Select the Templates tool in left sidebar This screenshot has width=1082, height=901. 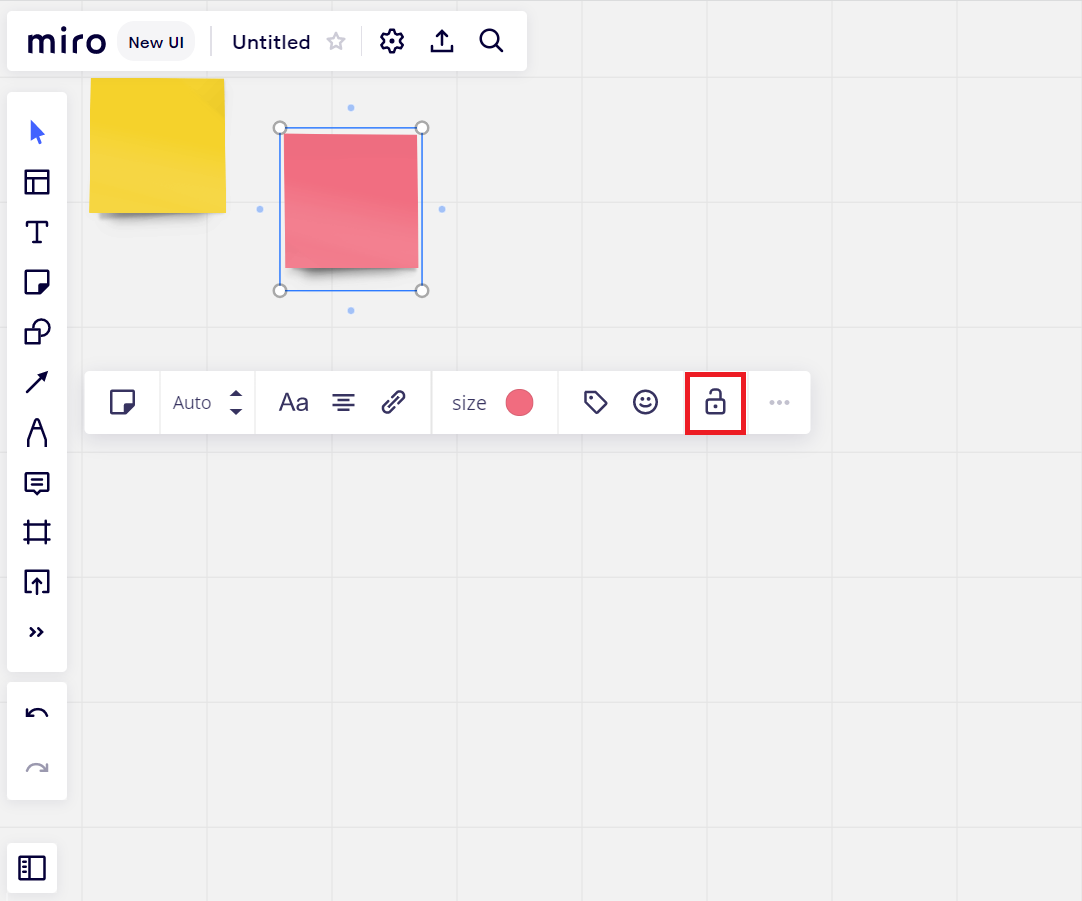coord(37,182)
